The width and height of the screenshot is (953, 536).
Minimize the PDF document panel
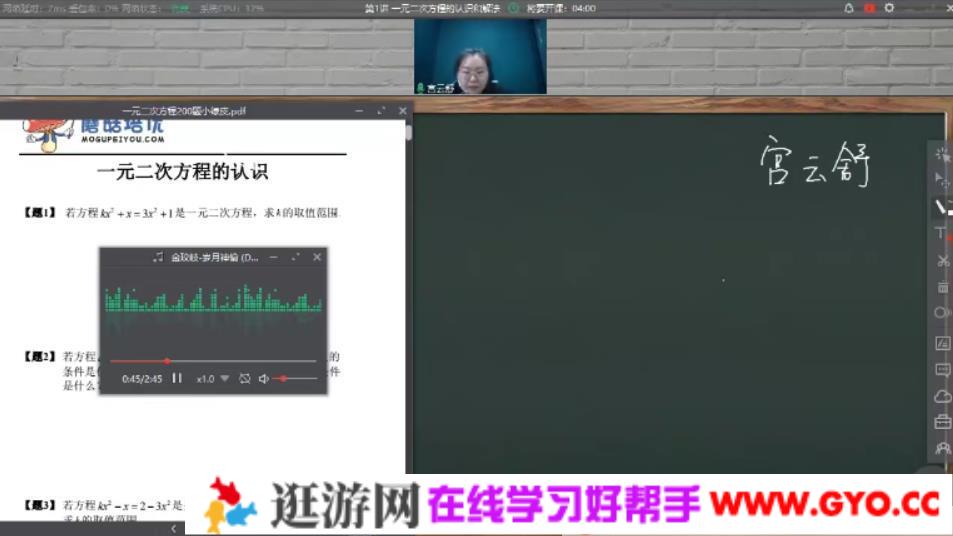(x=359, y=111)
